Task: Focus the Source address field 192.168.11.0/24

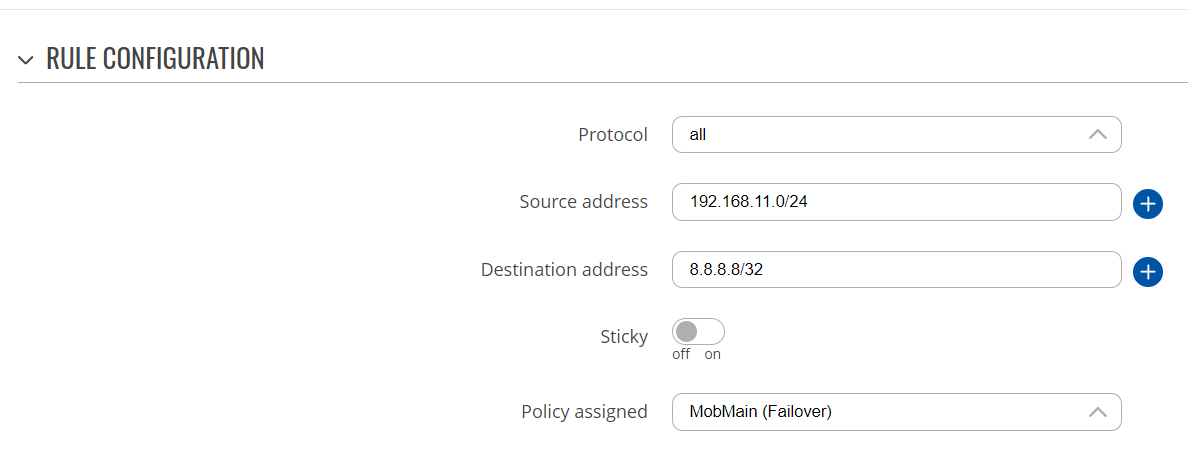Action: click(896, 202)
